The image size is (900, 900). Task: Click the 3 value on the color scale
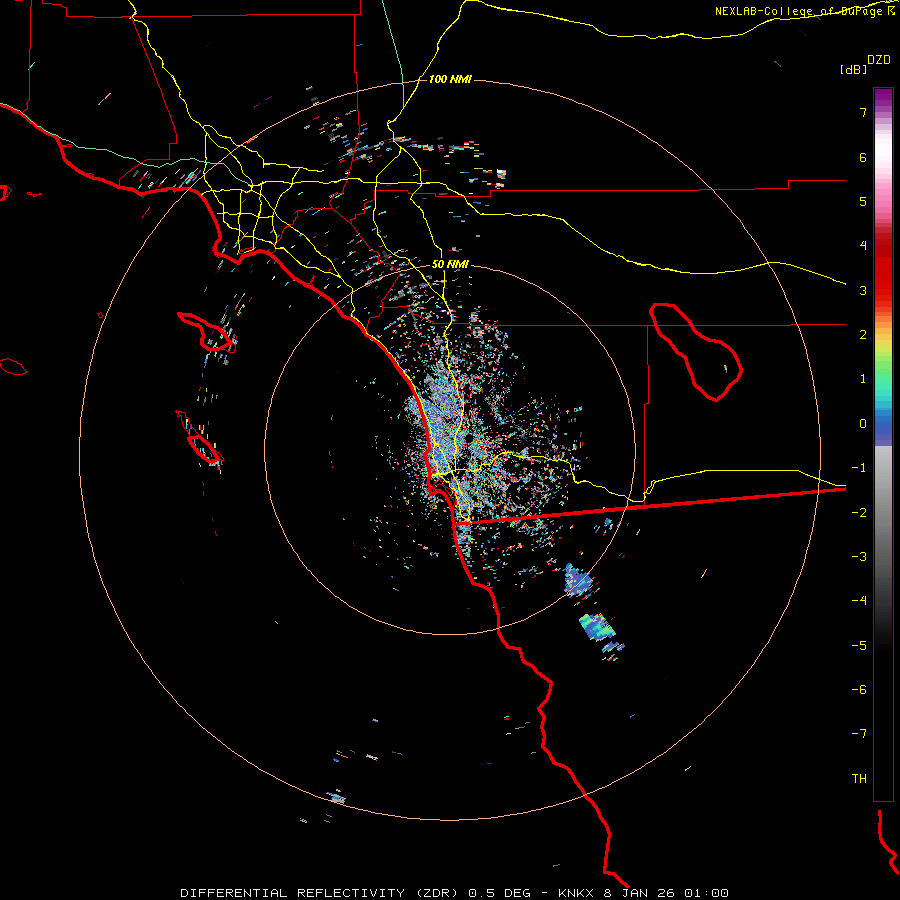pyautogui.click(x=863, y=290)
